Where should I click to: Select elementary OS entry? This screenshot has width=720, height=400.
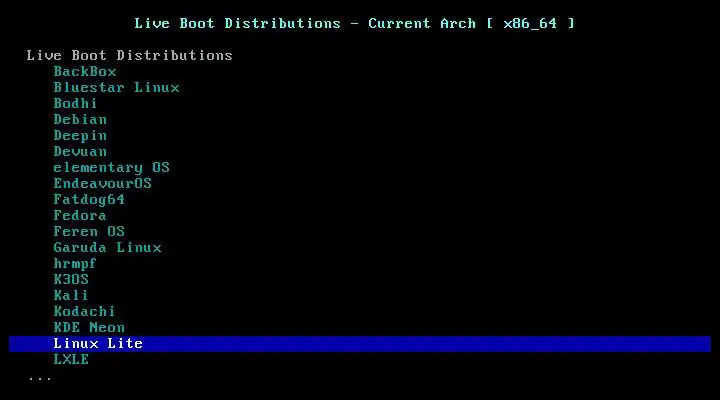(112, 168)
